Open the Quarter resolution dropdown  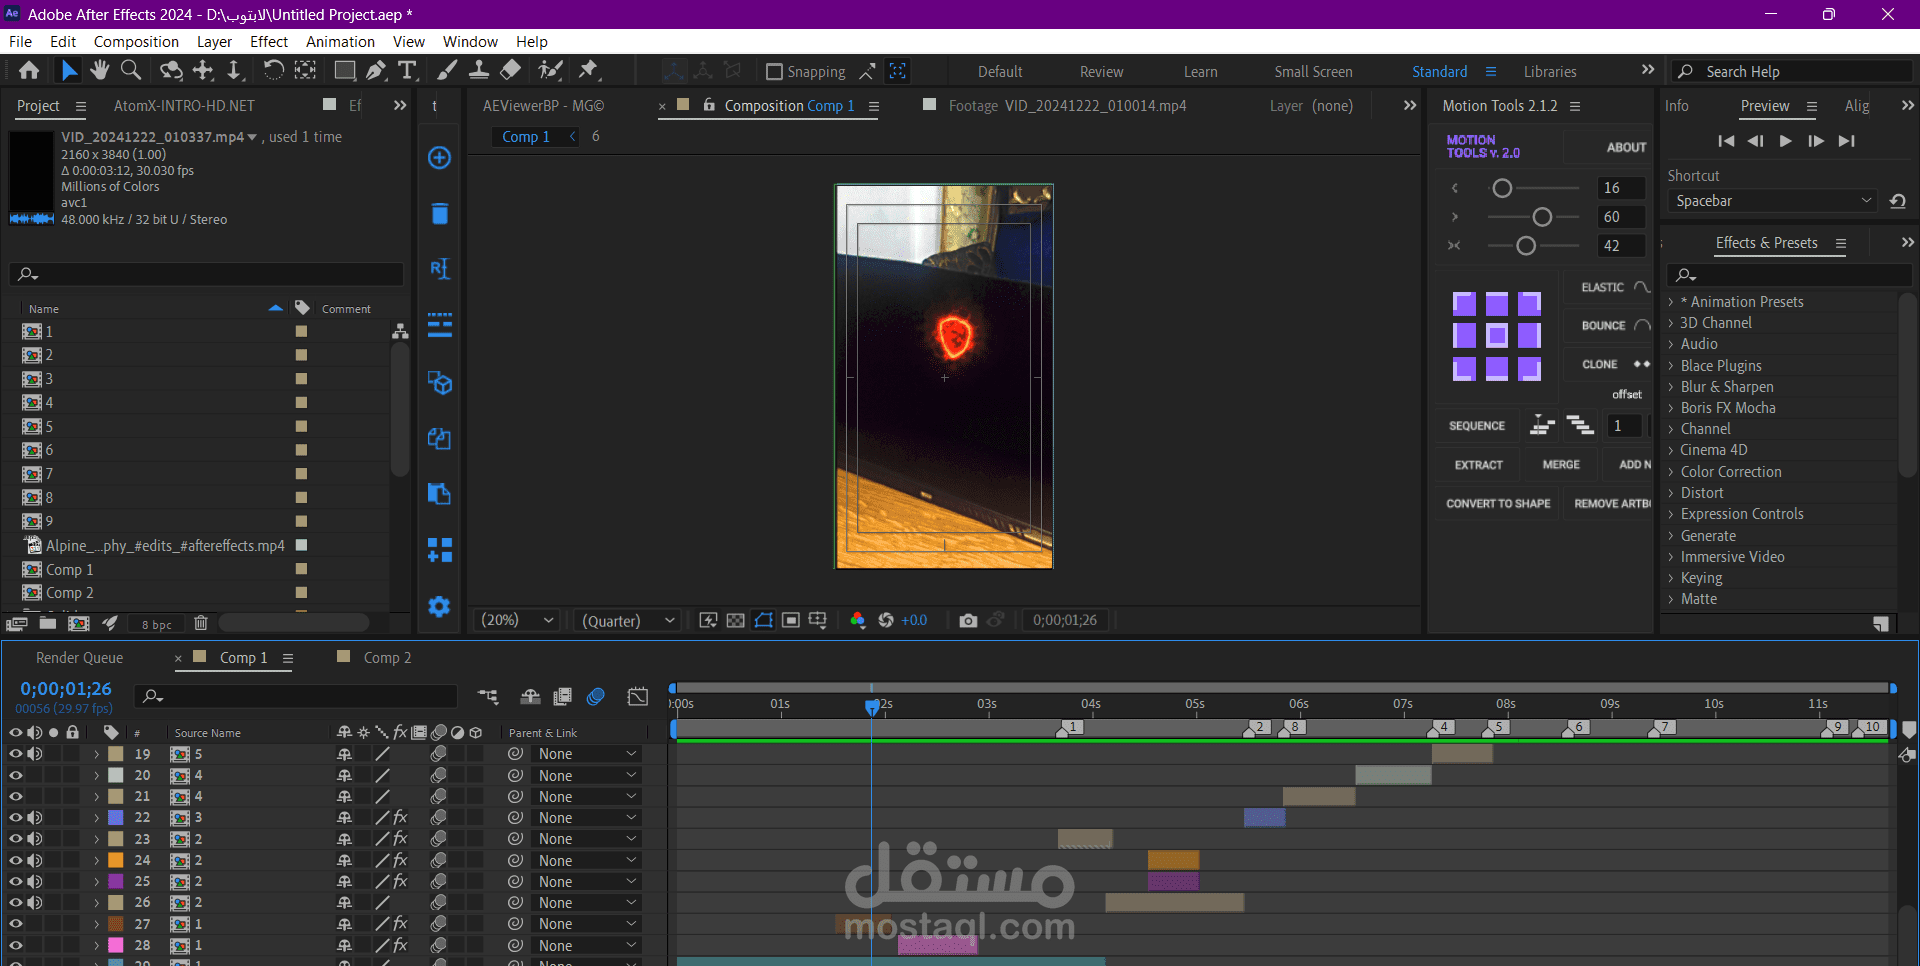coord(629,620)
